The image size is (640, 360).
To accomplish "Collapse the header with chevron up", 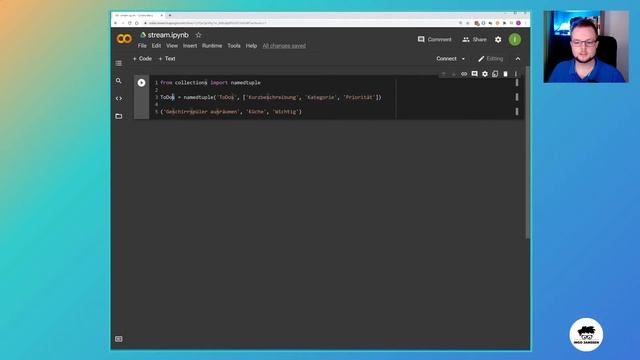I will click(x=518, y=59).
